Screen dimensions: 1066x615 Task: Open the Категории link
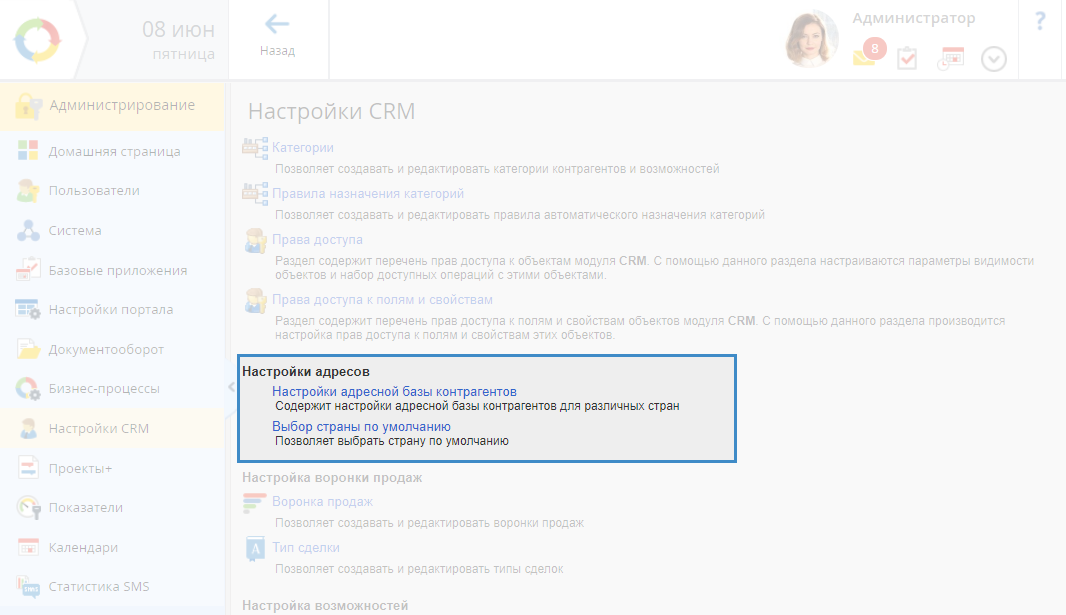(303, 147)
